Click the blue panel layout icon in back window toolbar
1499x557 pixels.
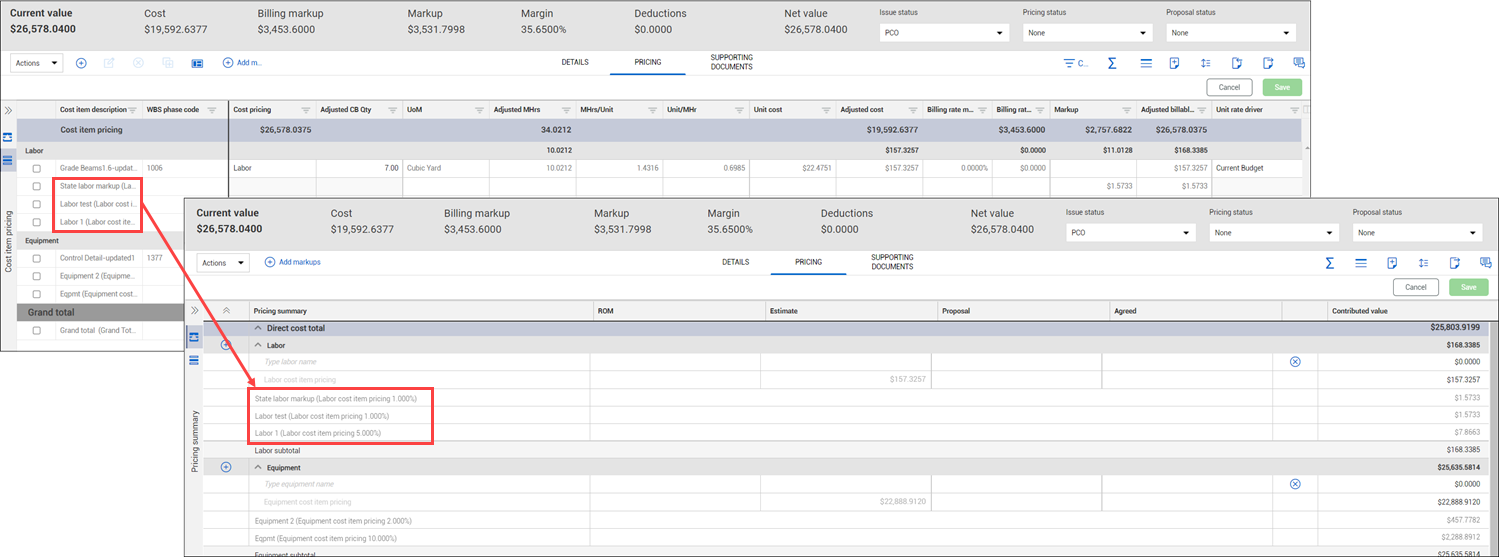point(197,63)
